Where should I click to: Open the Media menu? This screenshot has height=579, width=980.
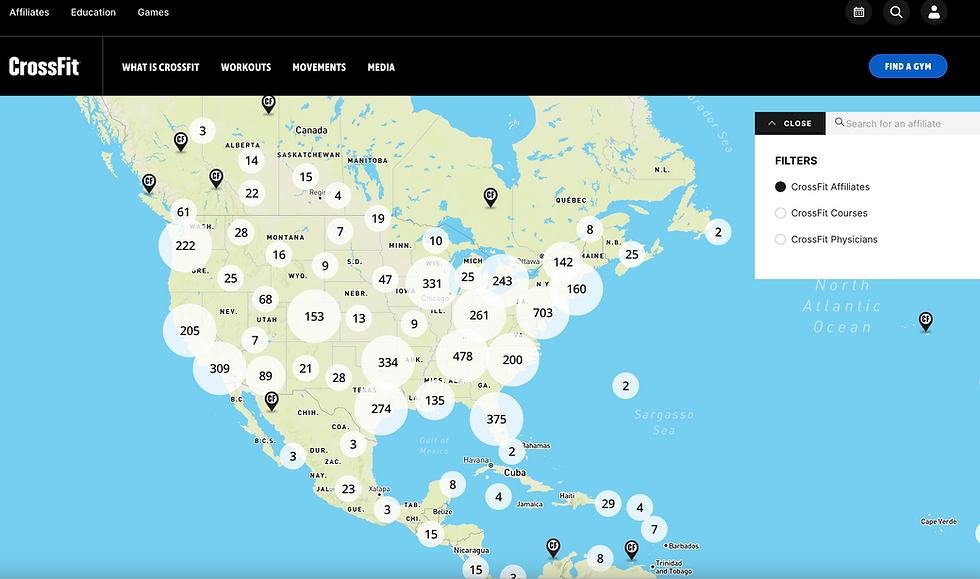(x=381, y=67)
